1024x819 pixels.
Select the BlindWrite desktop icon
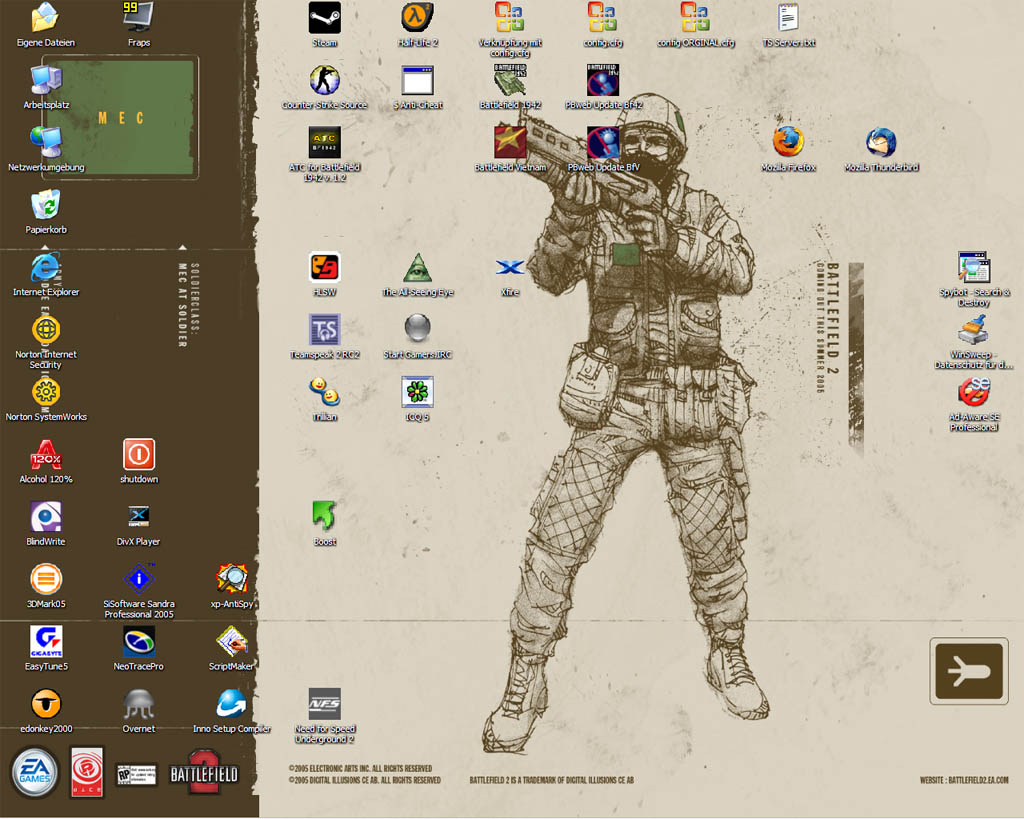coord(46,517)
